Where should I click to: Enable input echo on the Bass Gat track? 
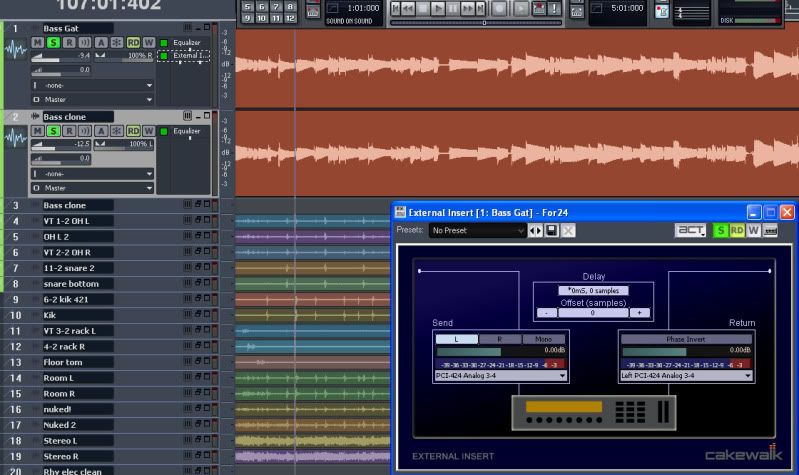tap(84, 43)
